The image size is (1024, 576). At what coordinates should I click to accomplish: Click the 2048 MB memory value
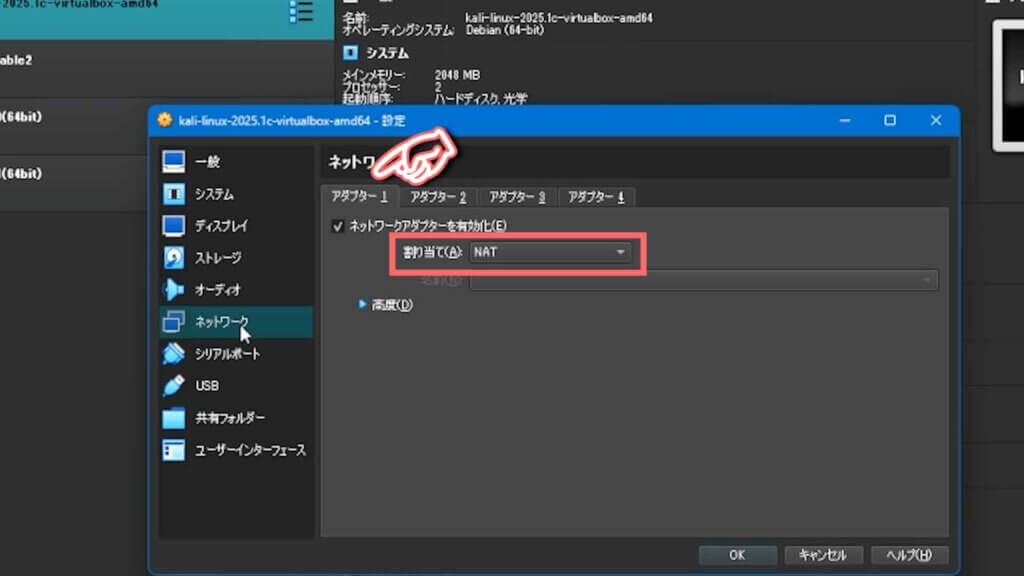tap(457, 75)
